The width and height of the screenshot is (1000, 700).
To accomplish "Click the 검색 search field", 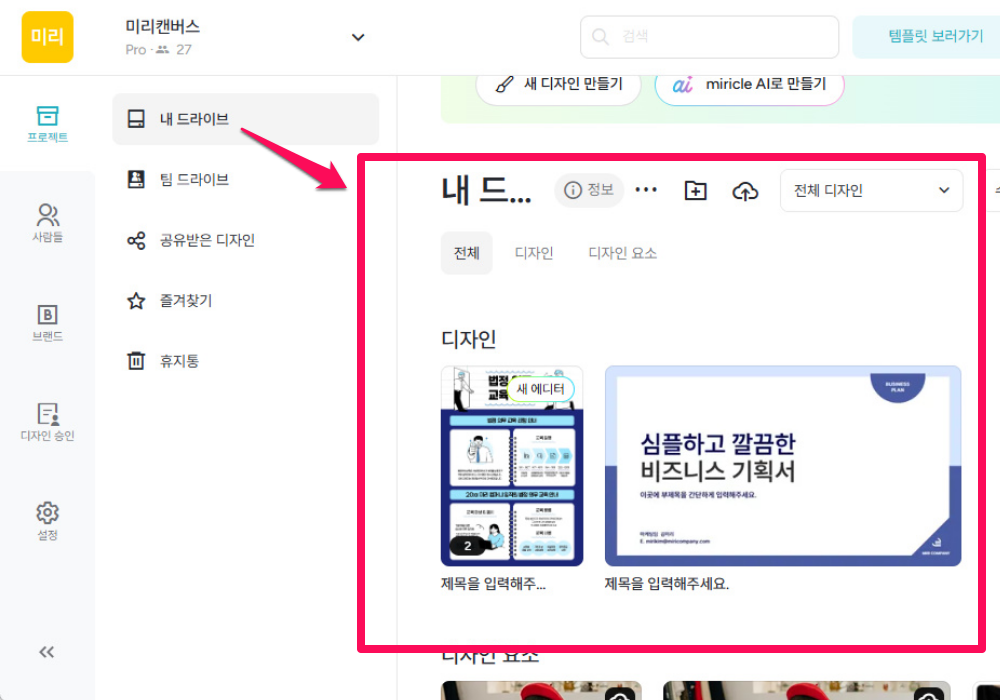I will pos(709,37).
